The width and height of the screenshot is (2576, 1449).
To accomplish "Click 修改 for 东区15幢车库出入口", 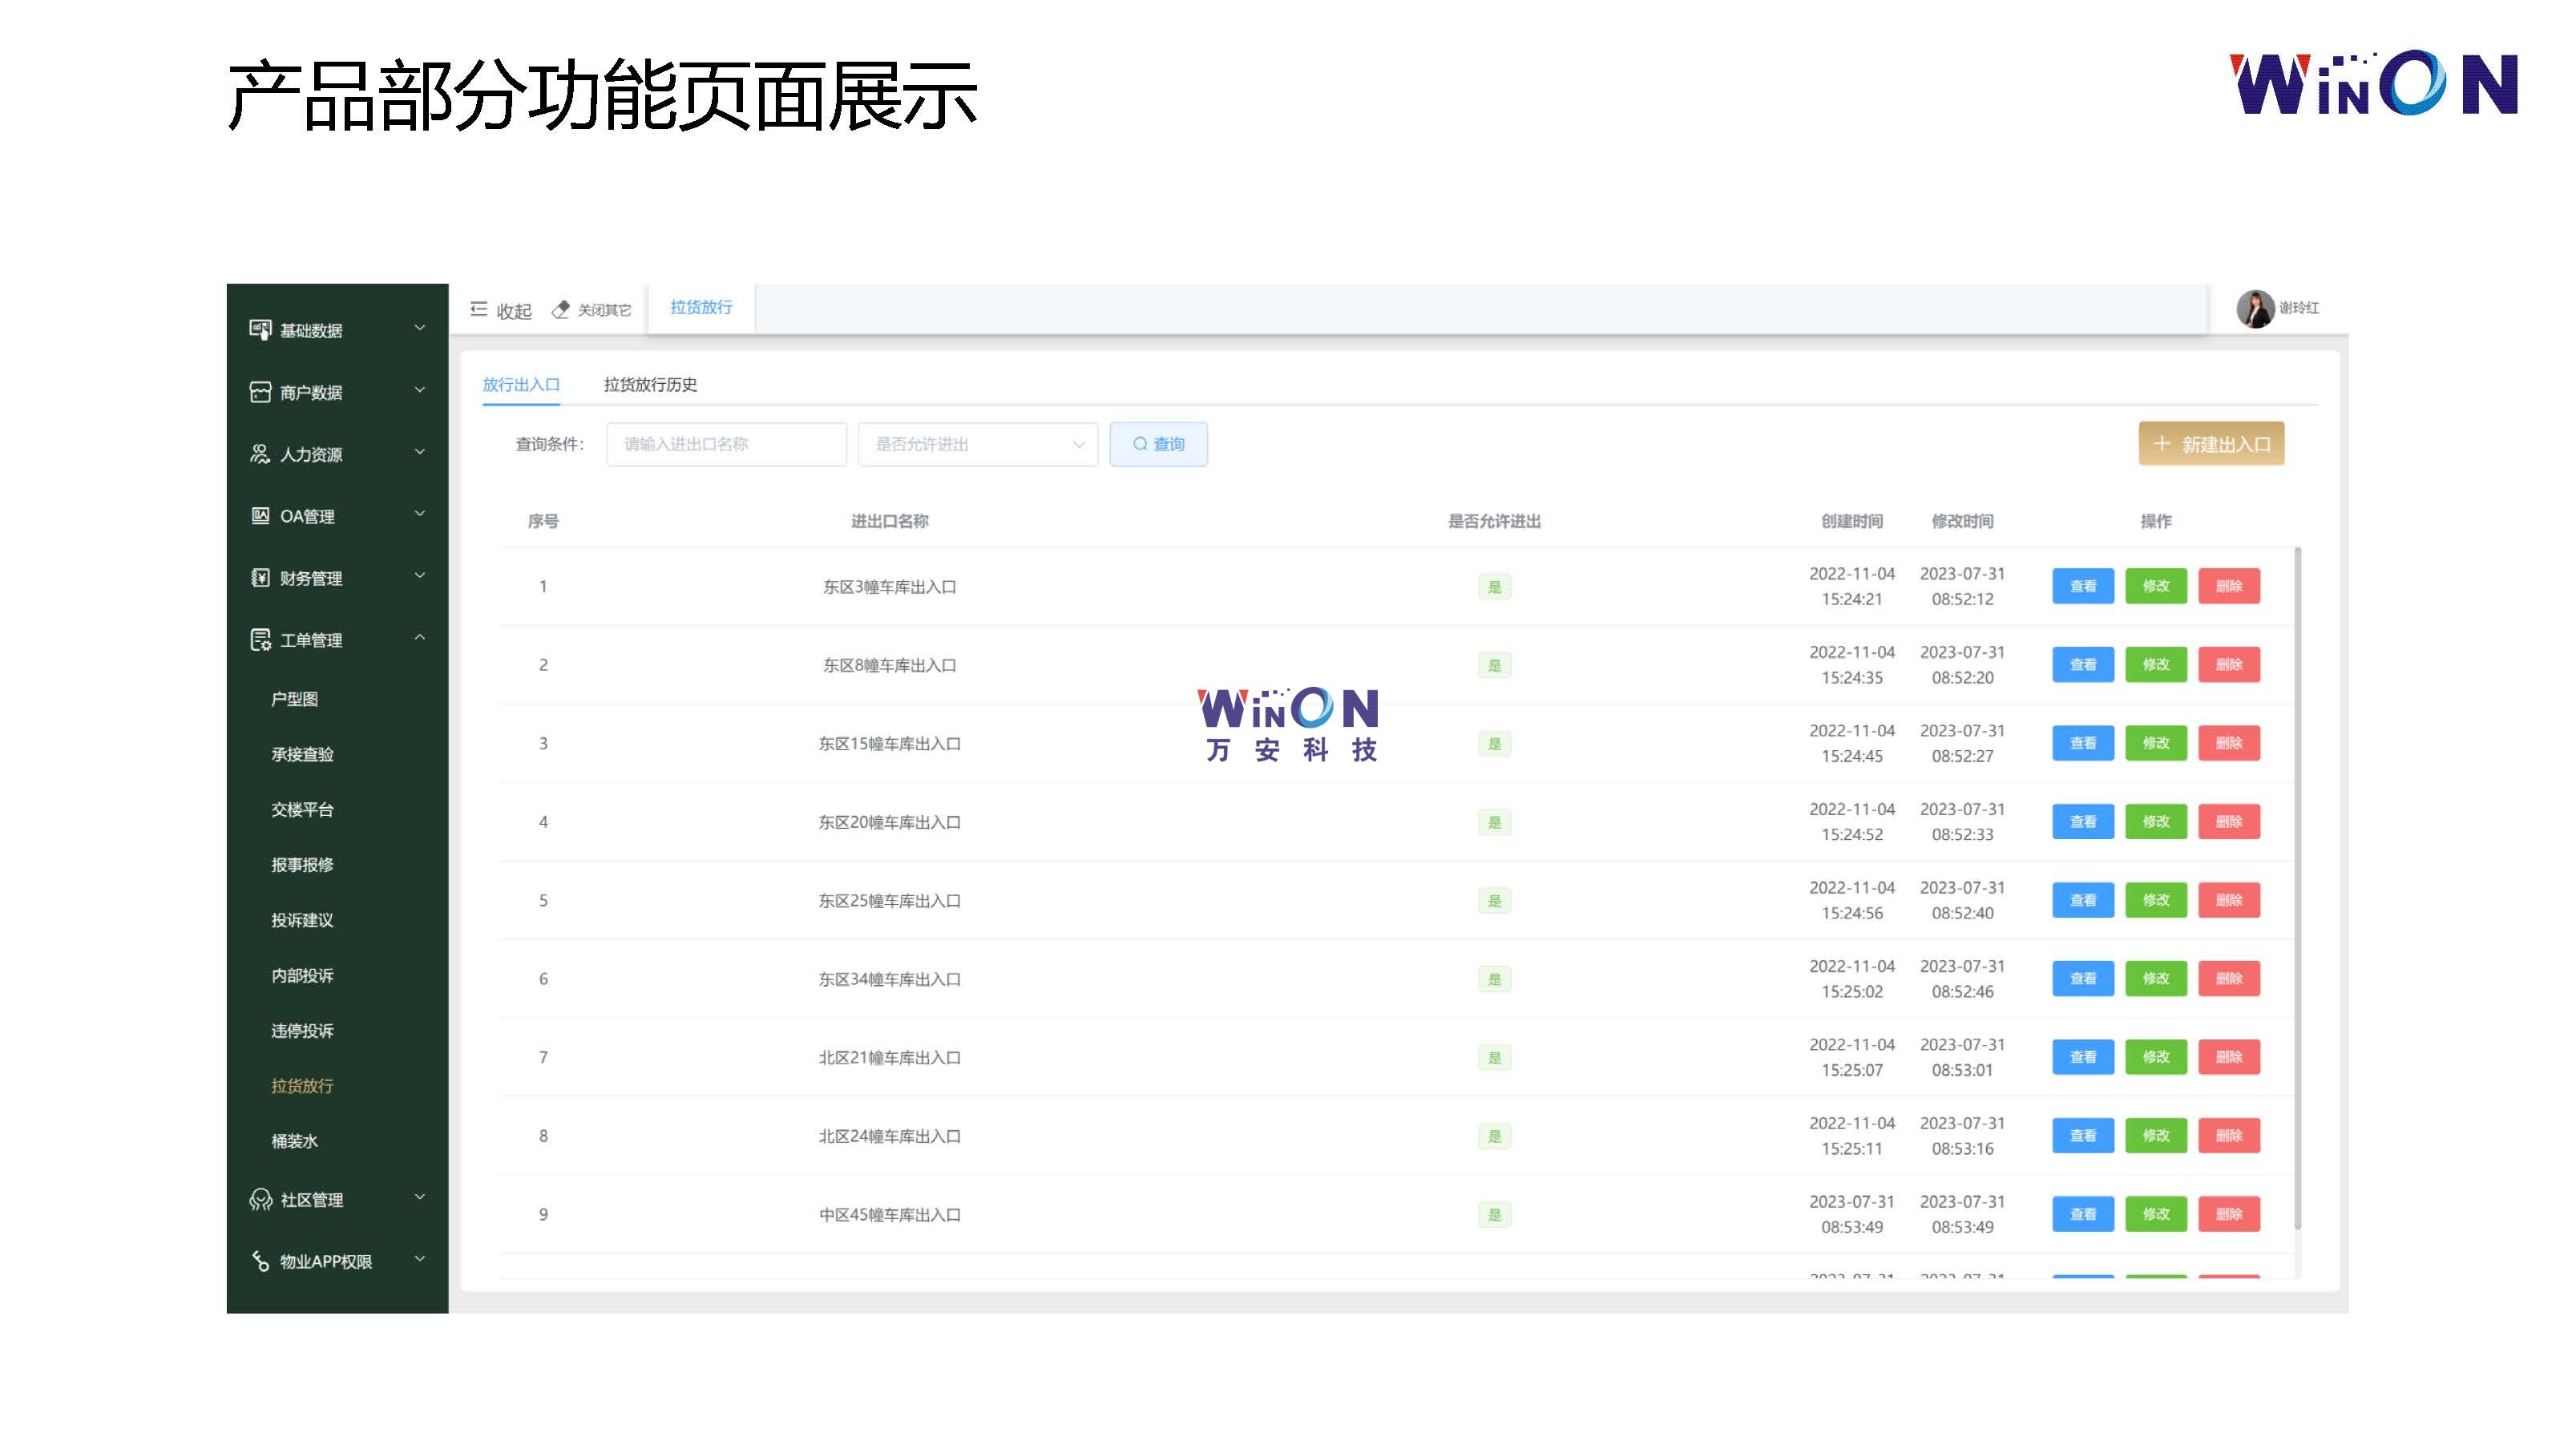I will [2156, 743].
